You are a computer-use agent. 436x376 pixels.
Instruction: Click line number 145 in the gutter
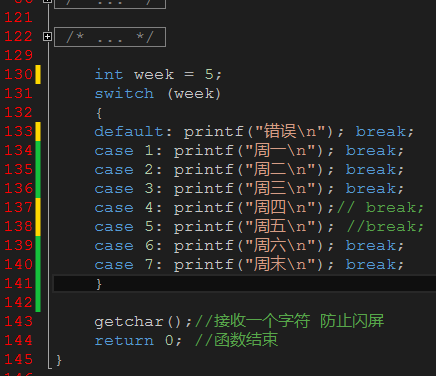tap(18, 360)
